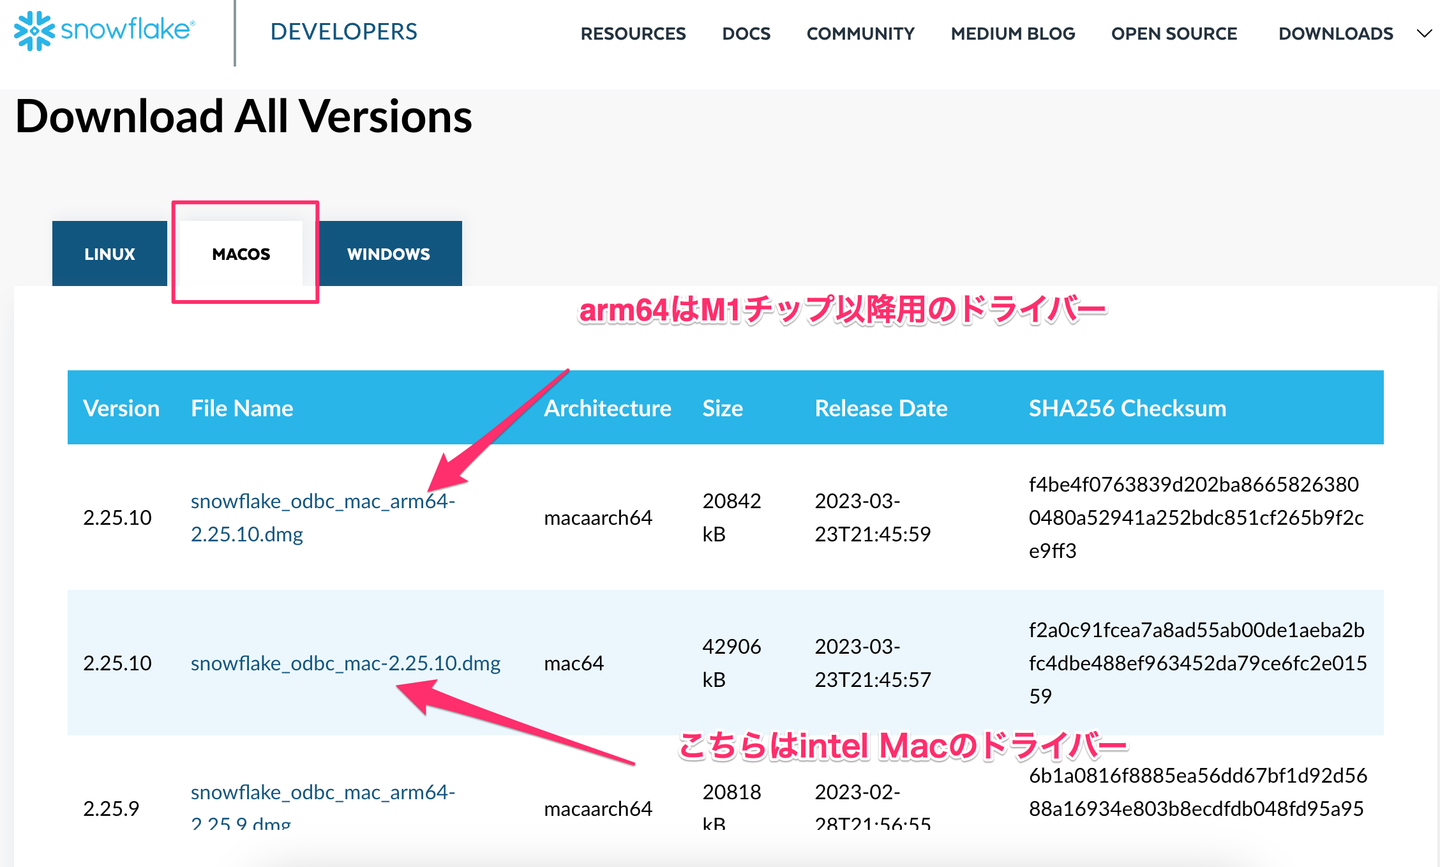Image resolution: width=1440 pixels, height=867 pixels.
Task: Click checksum starting with 6b1a0816f8885e
Action: tap(1197, 792)
